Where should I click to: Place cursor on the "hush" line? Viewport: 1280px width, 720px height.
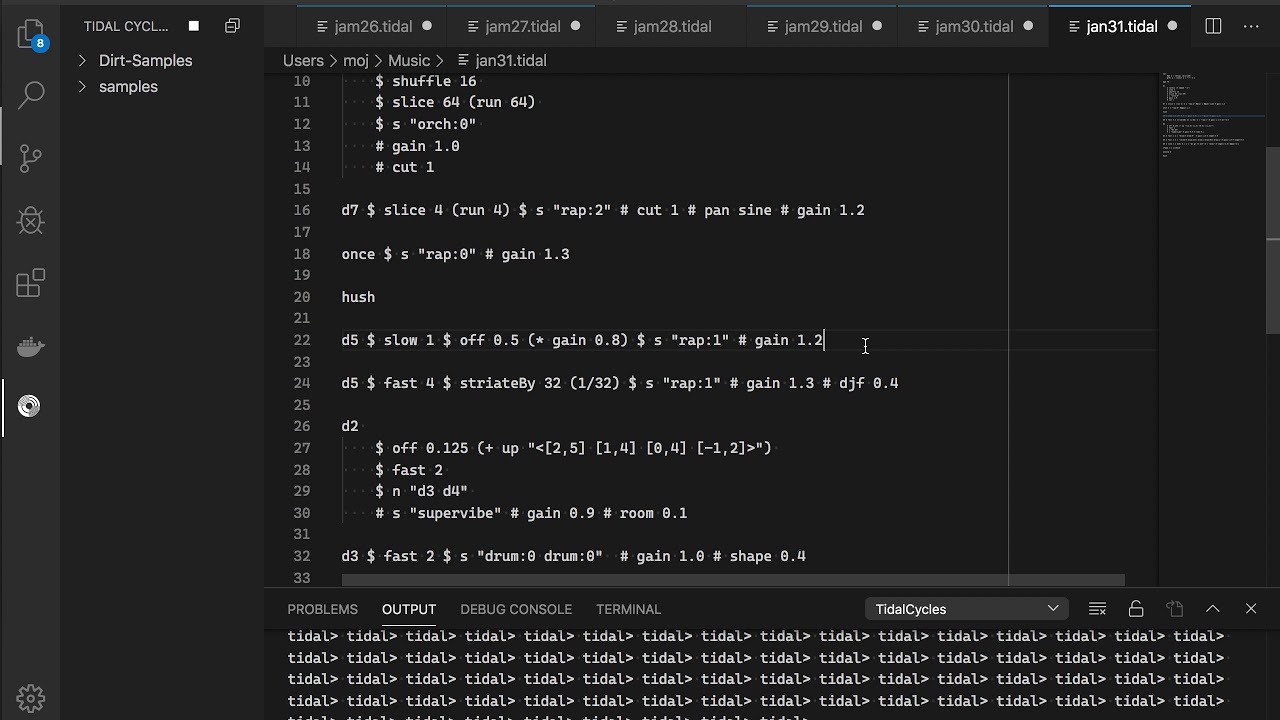pos(358,297)
